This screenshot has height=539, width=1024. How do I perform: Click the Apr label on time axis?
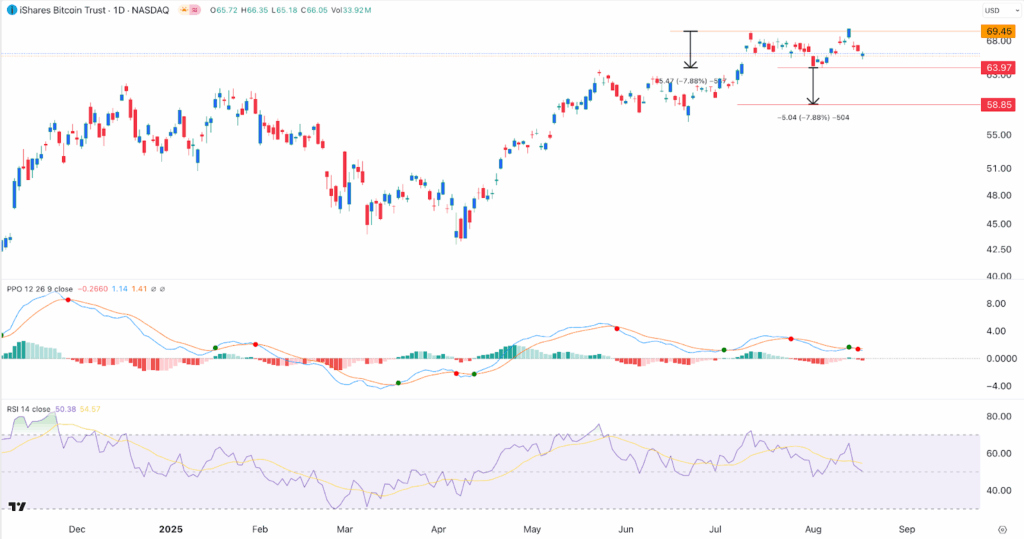438,529
